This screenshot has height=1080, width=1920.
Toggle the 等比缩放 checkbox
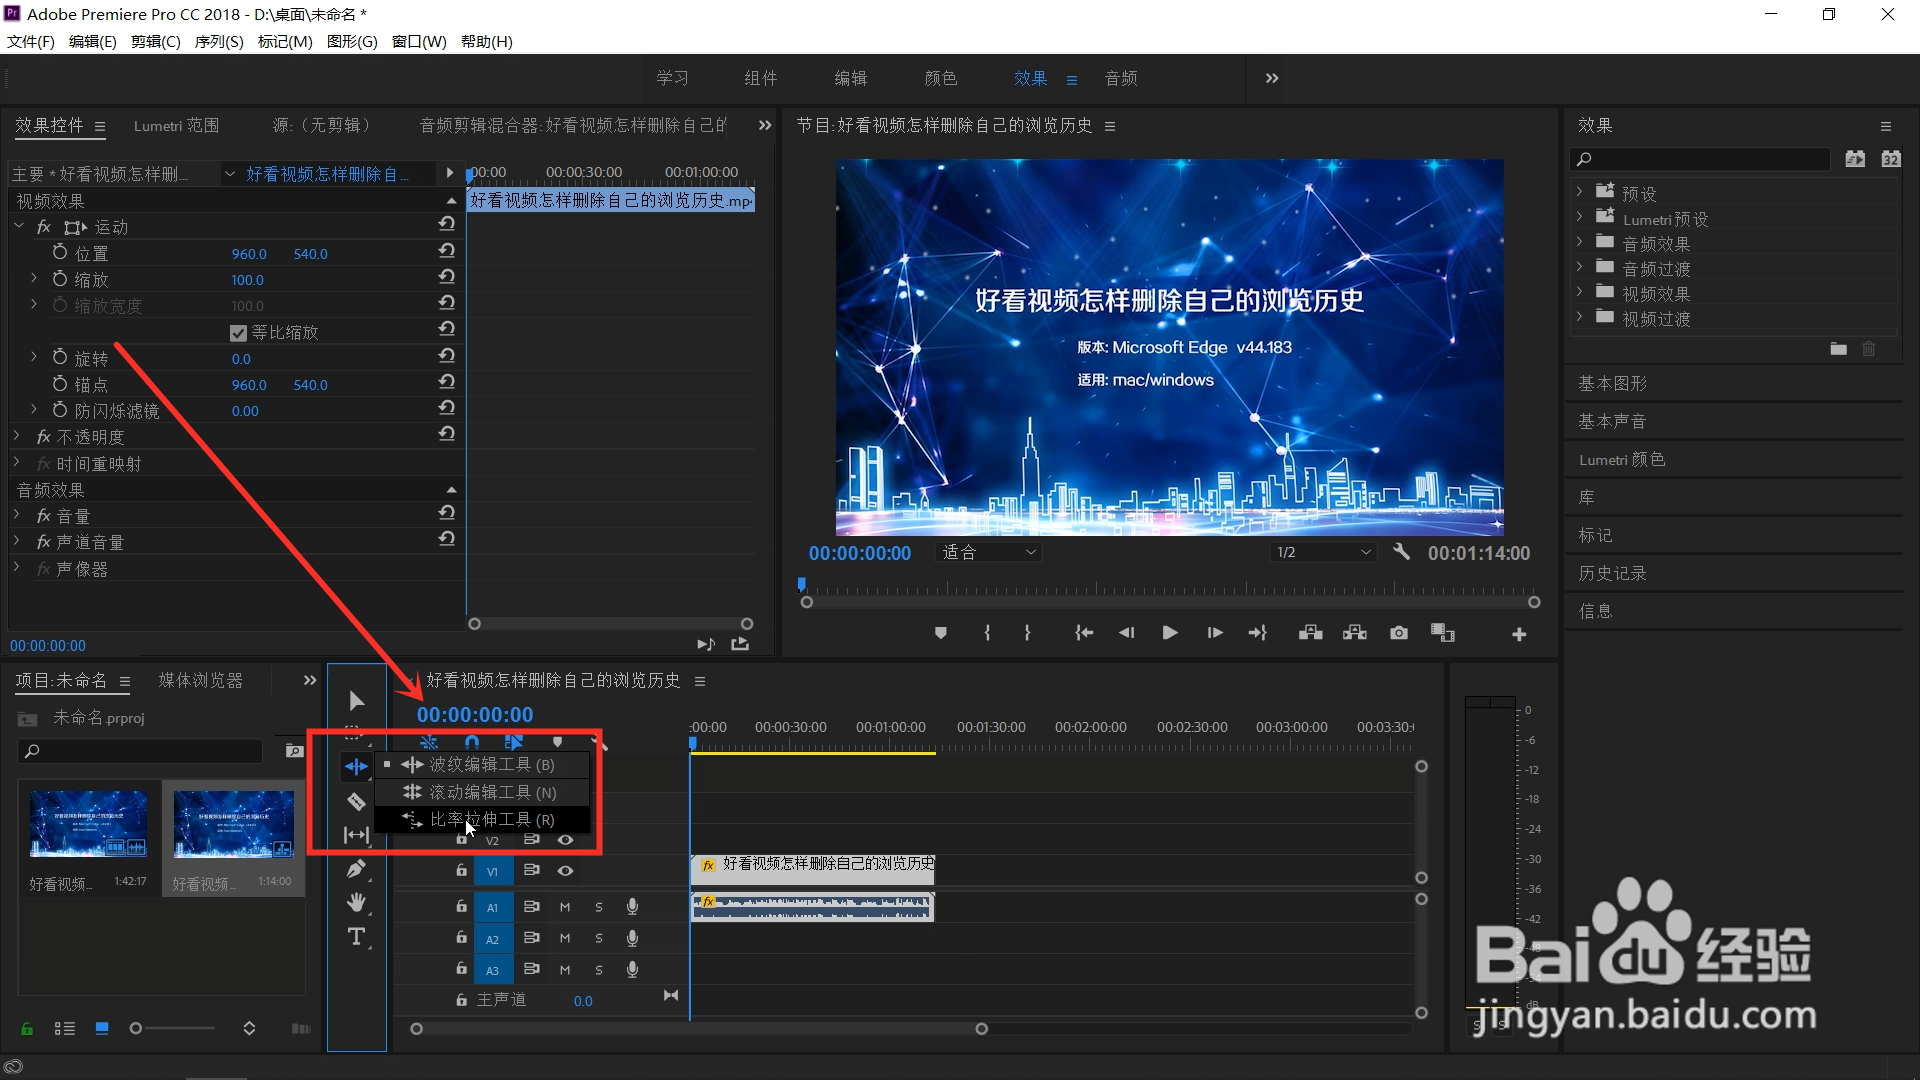[238, 333]
